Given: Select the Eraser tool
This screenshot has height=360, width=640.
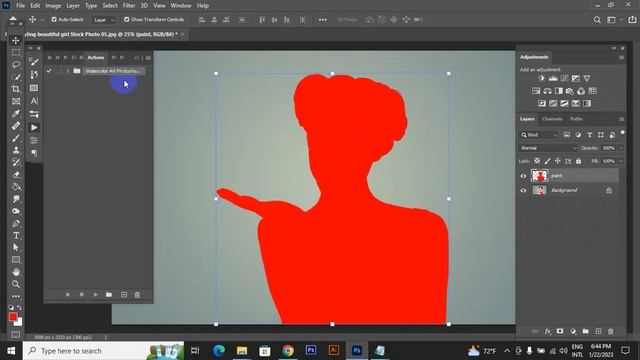Looking at the screenshot, I should click(x=16, y=175).
